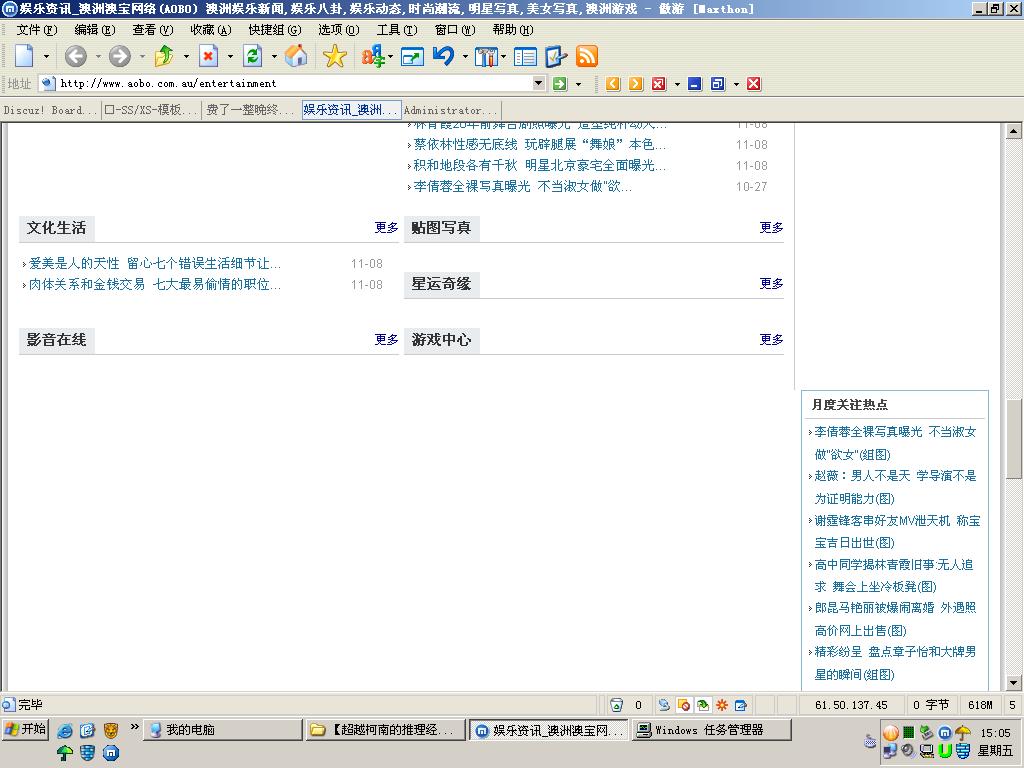Click the orange next tab arrow button
The image size is (1024, 768).
pos(635,84)
